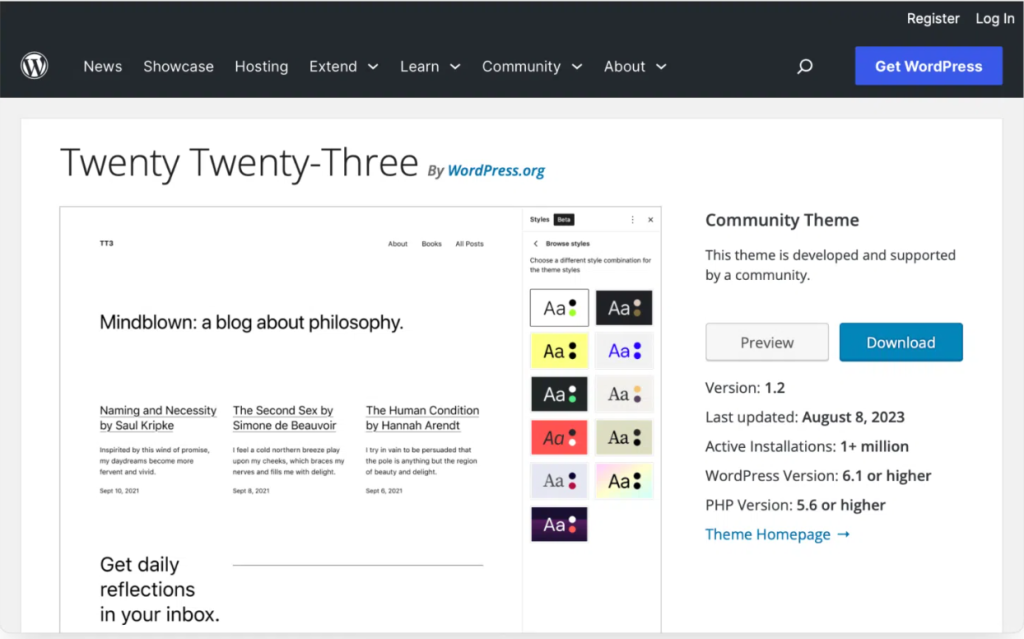Click the Register link
Viewport: 1024px width, 639px height.
tap(933, 19)
